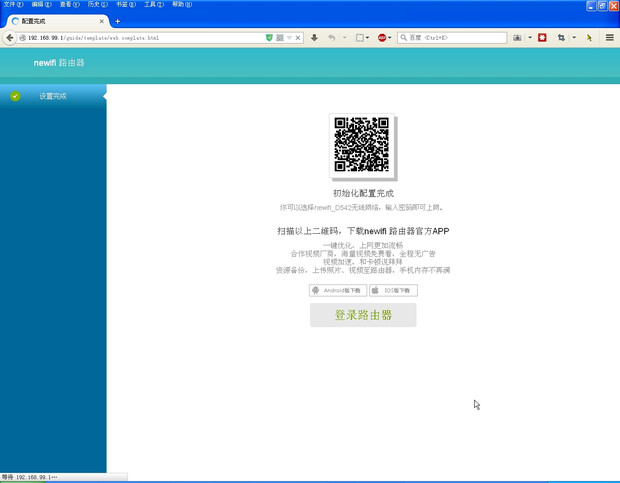Open the 查看 menu

pyautogui.click(x=69, y=4)
